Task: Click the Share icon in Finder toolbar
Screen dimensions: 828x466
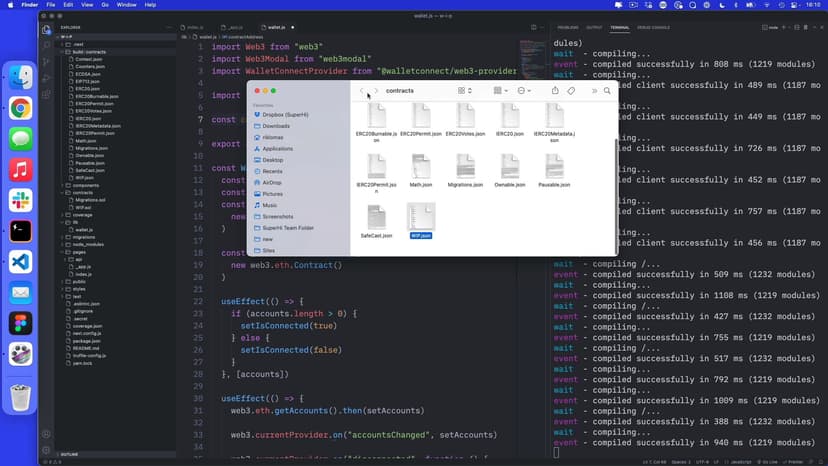Action: click(555, 91)
